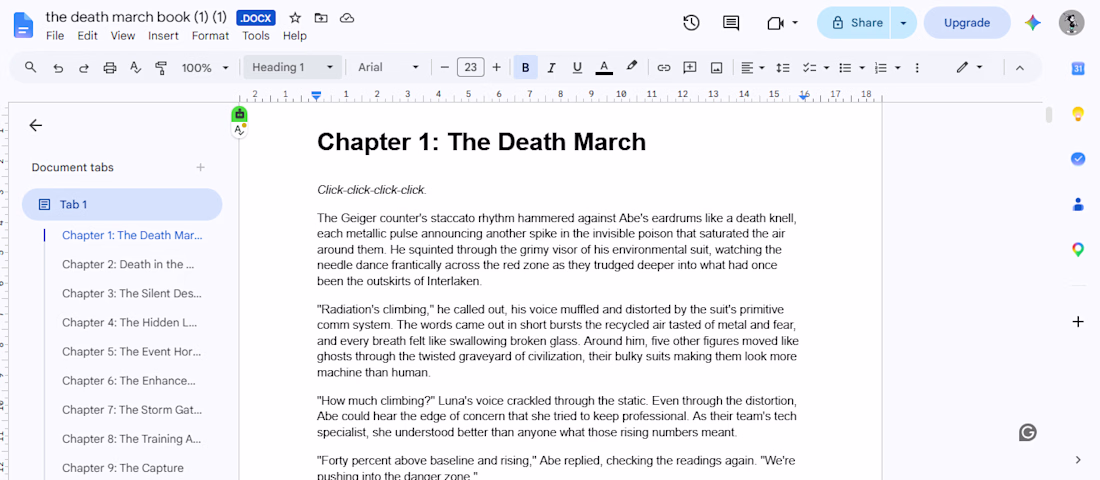Open the text color picker
Viewport: 1100px width, 480px height.
pyautogui.click(x=604, y=68)
